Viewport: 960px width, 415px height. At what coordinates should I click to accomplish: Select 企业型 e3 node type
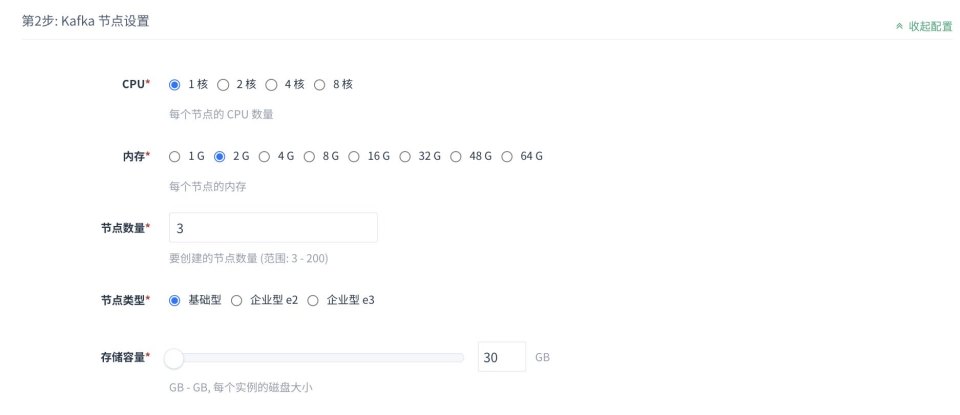coord(313,300)
